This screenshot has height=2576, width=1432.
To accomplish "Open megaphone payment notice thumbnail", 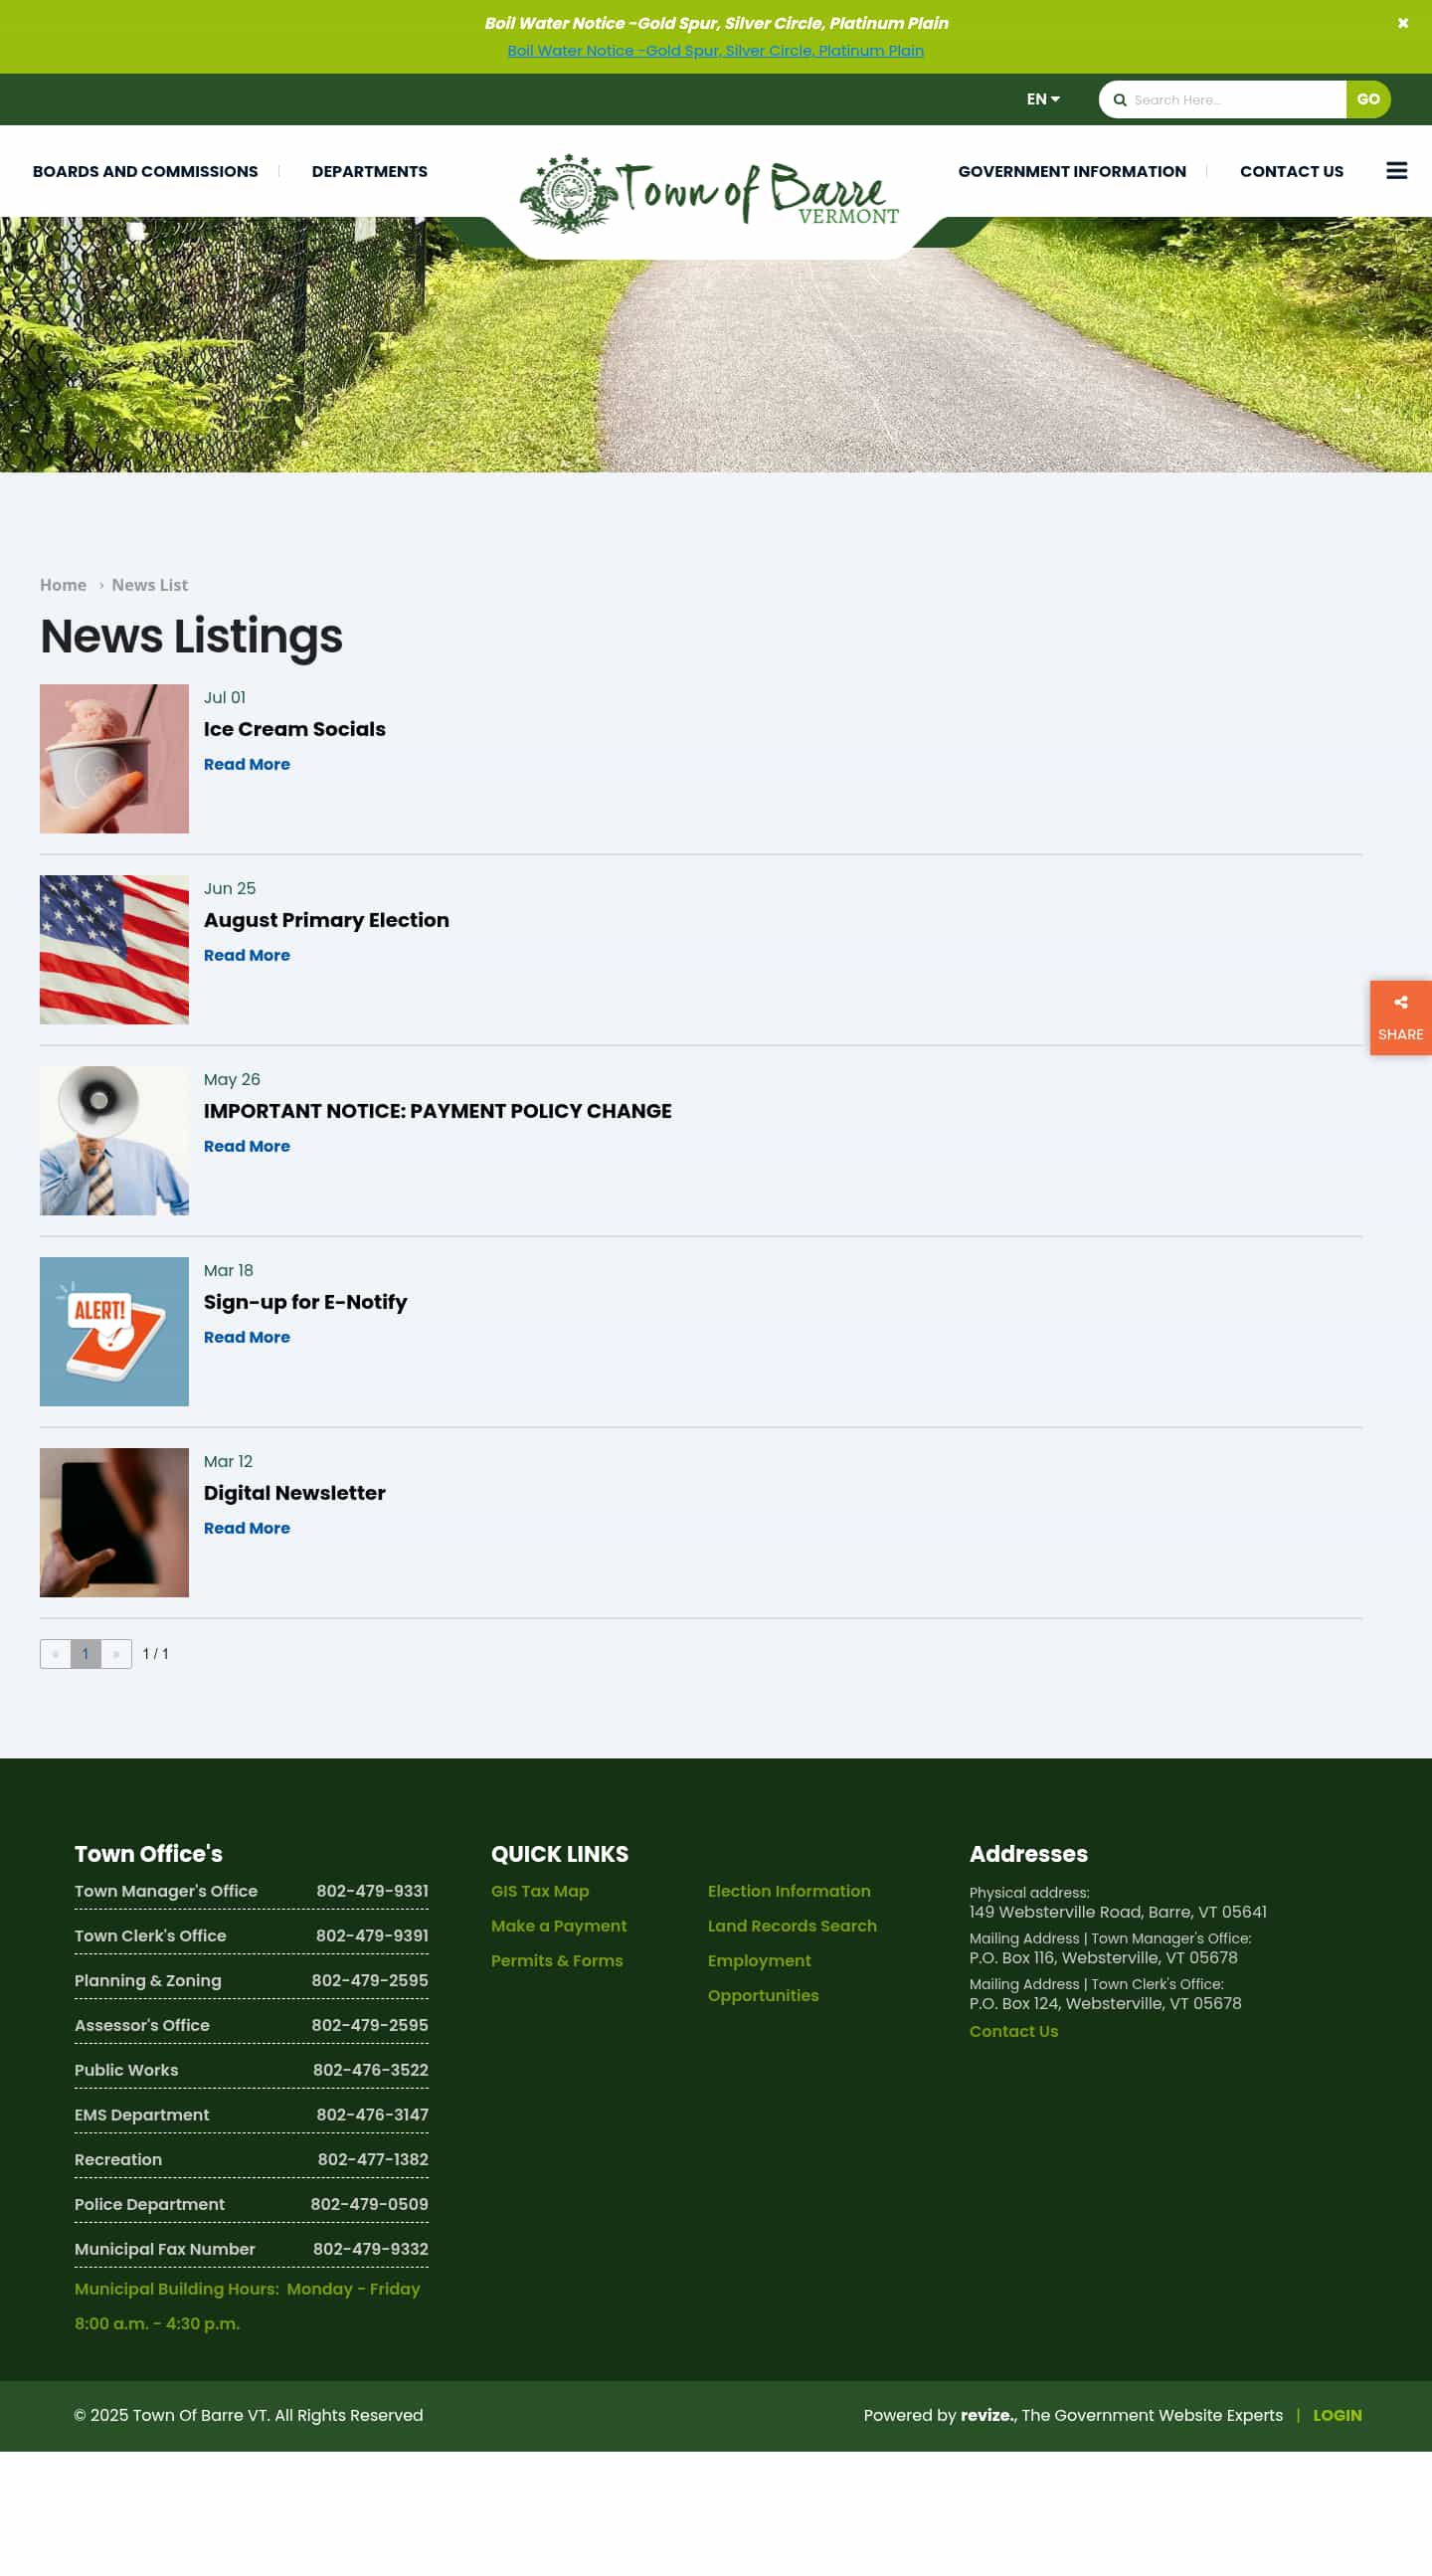I will tap(114, 1140).
